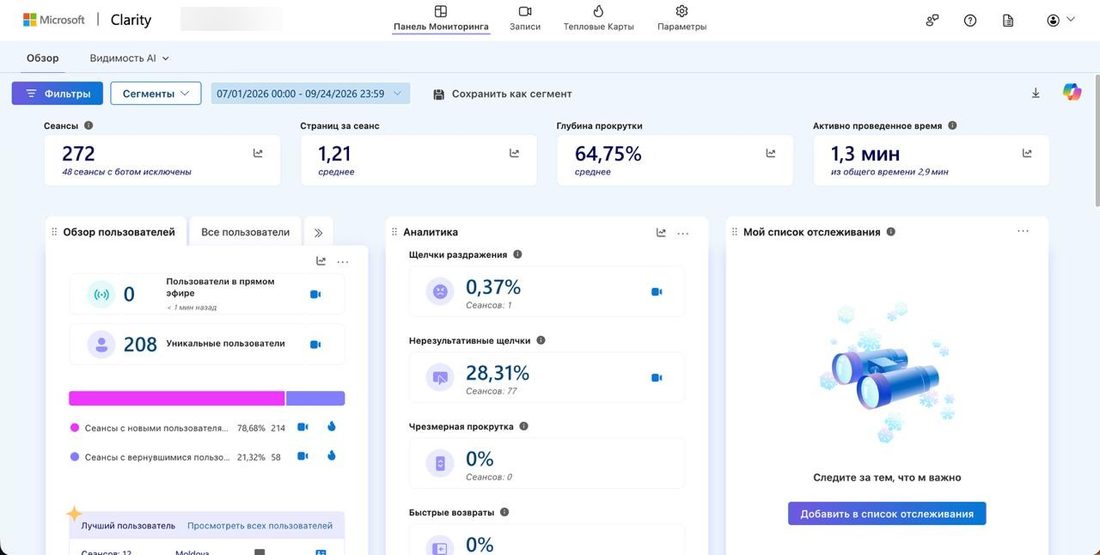The width and height of the screenshot is (1100, 555).
Task: Click the 64,75% scroll depth value
Action: tap(608, 153)
